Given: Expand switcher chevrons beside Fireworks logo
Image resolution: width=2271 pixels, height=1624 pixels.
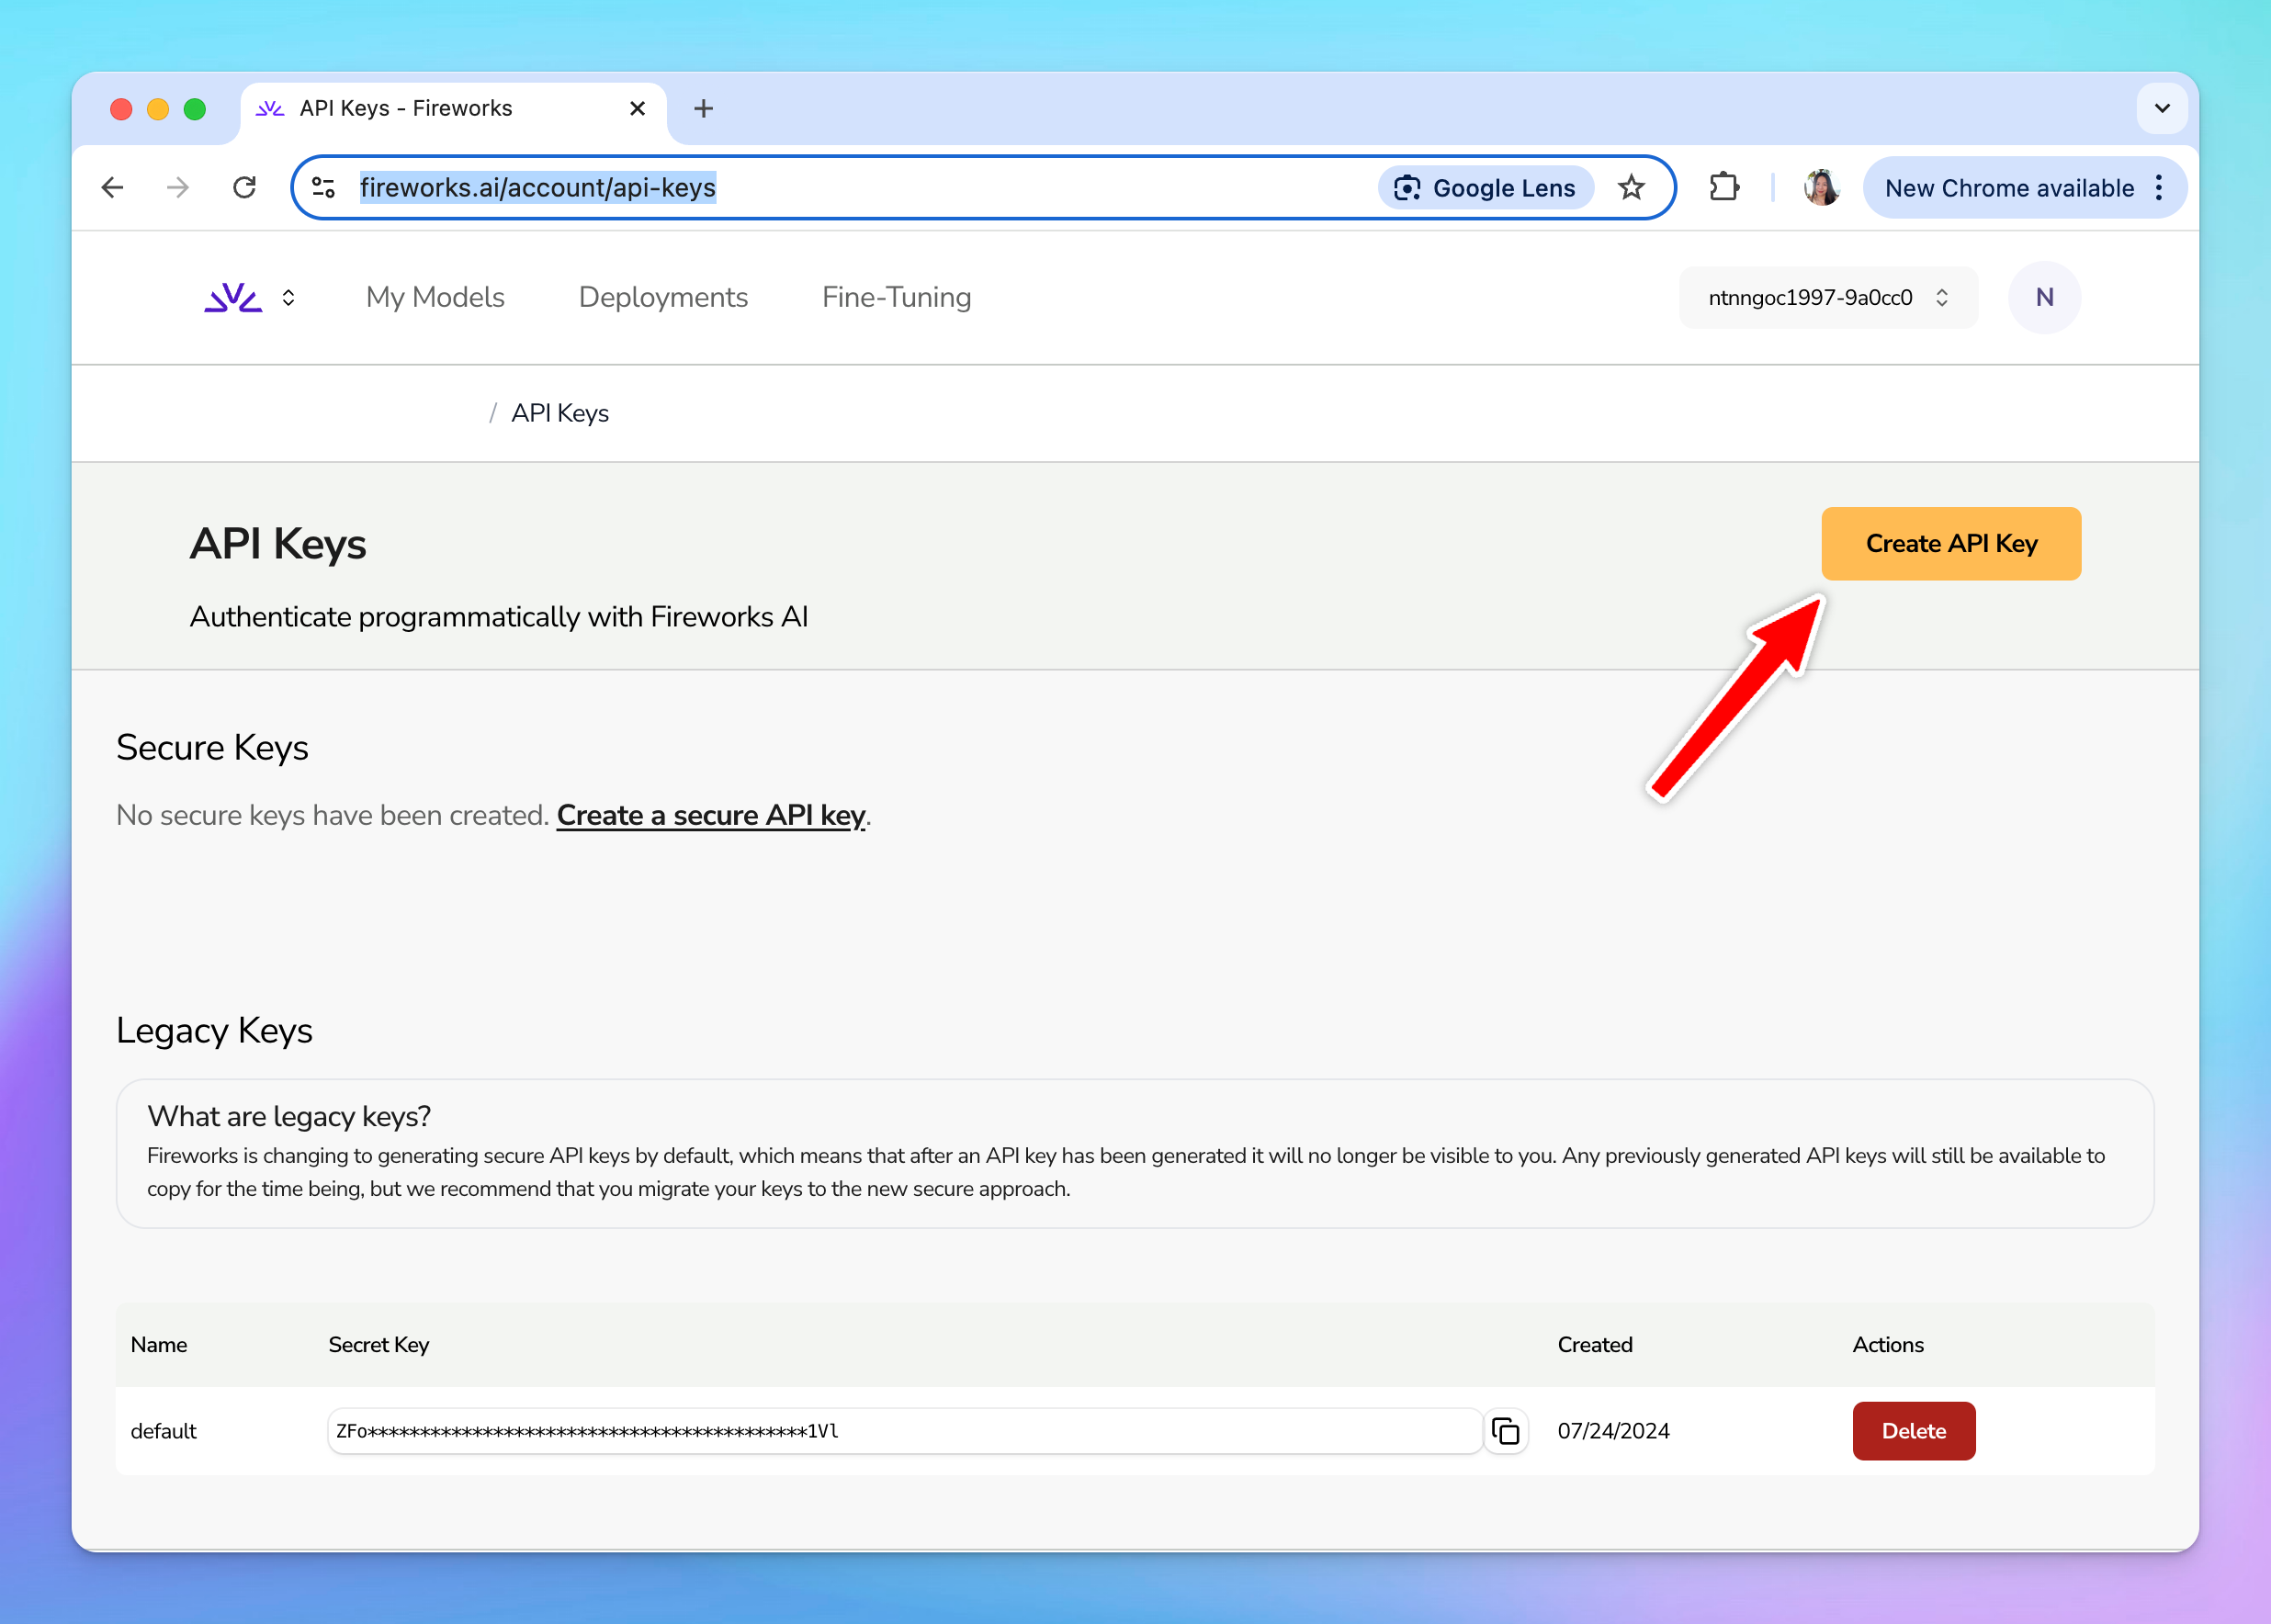Looking at the screenshot, I should [x=289, y=298].
